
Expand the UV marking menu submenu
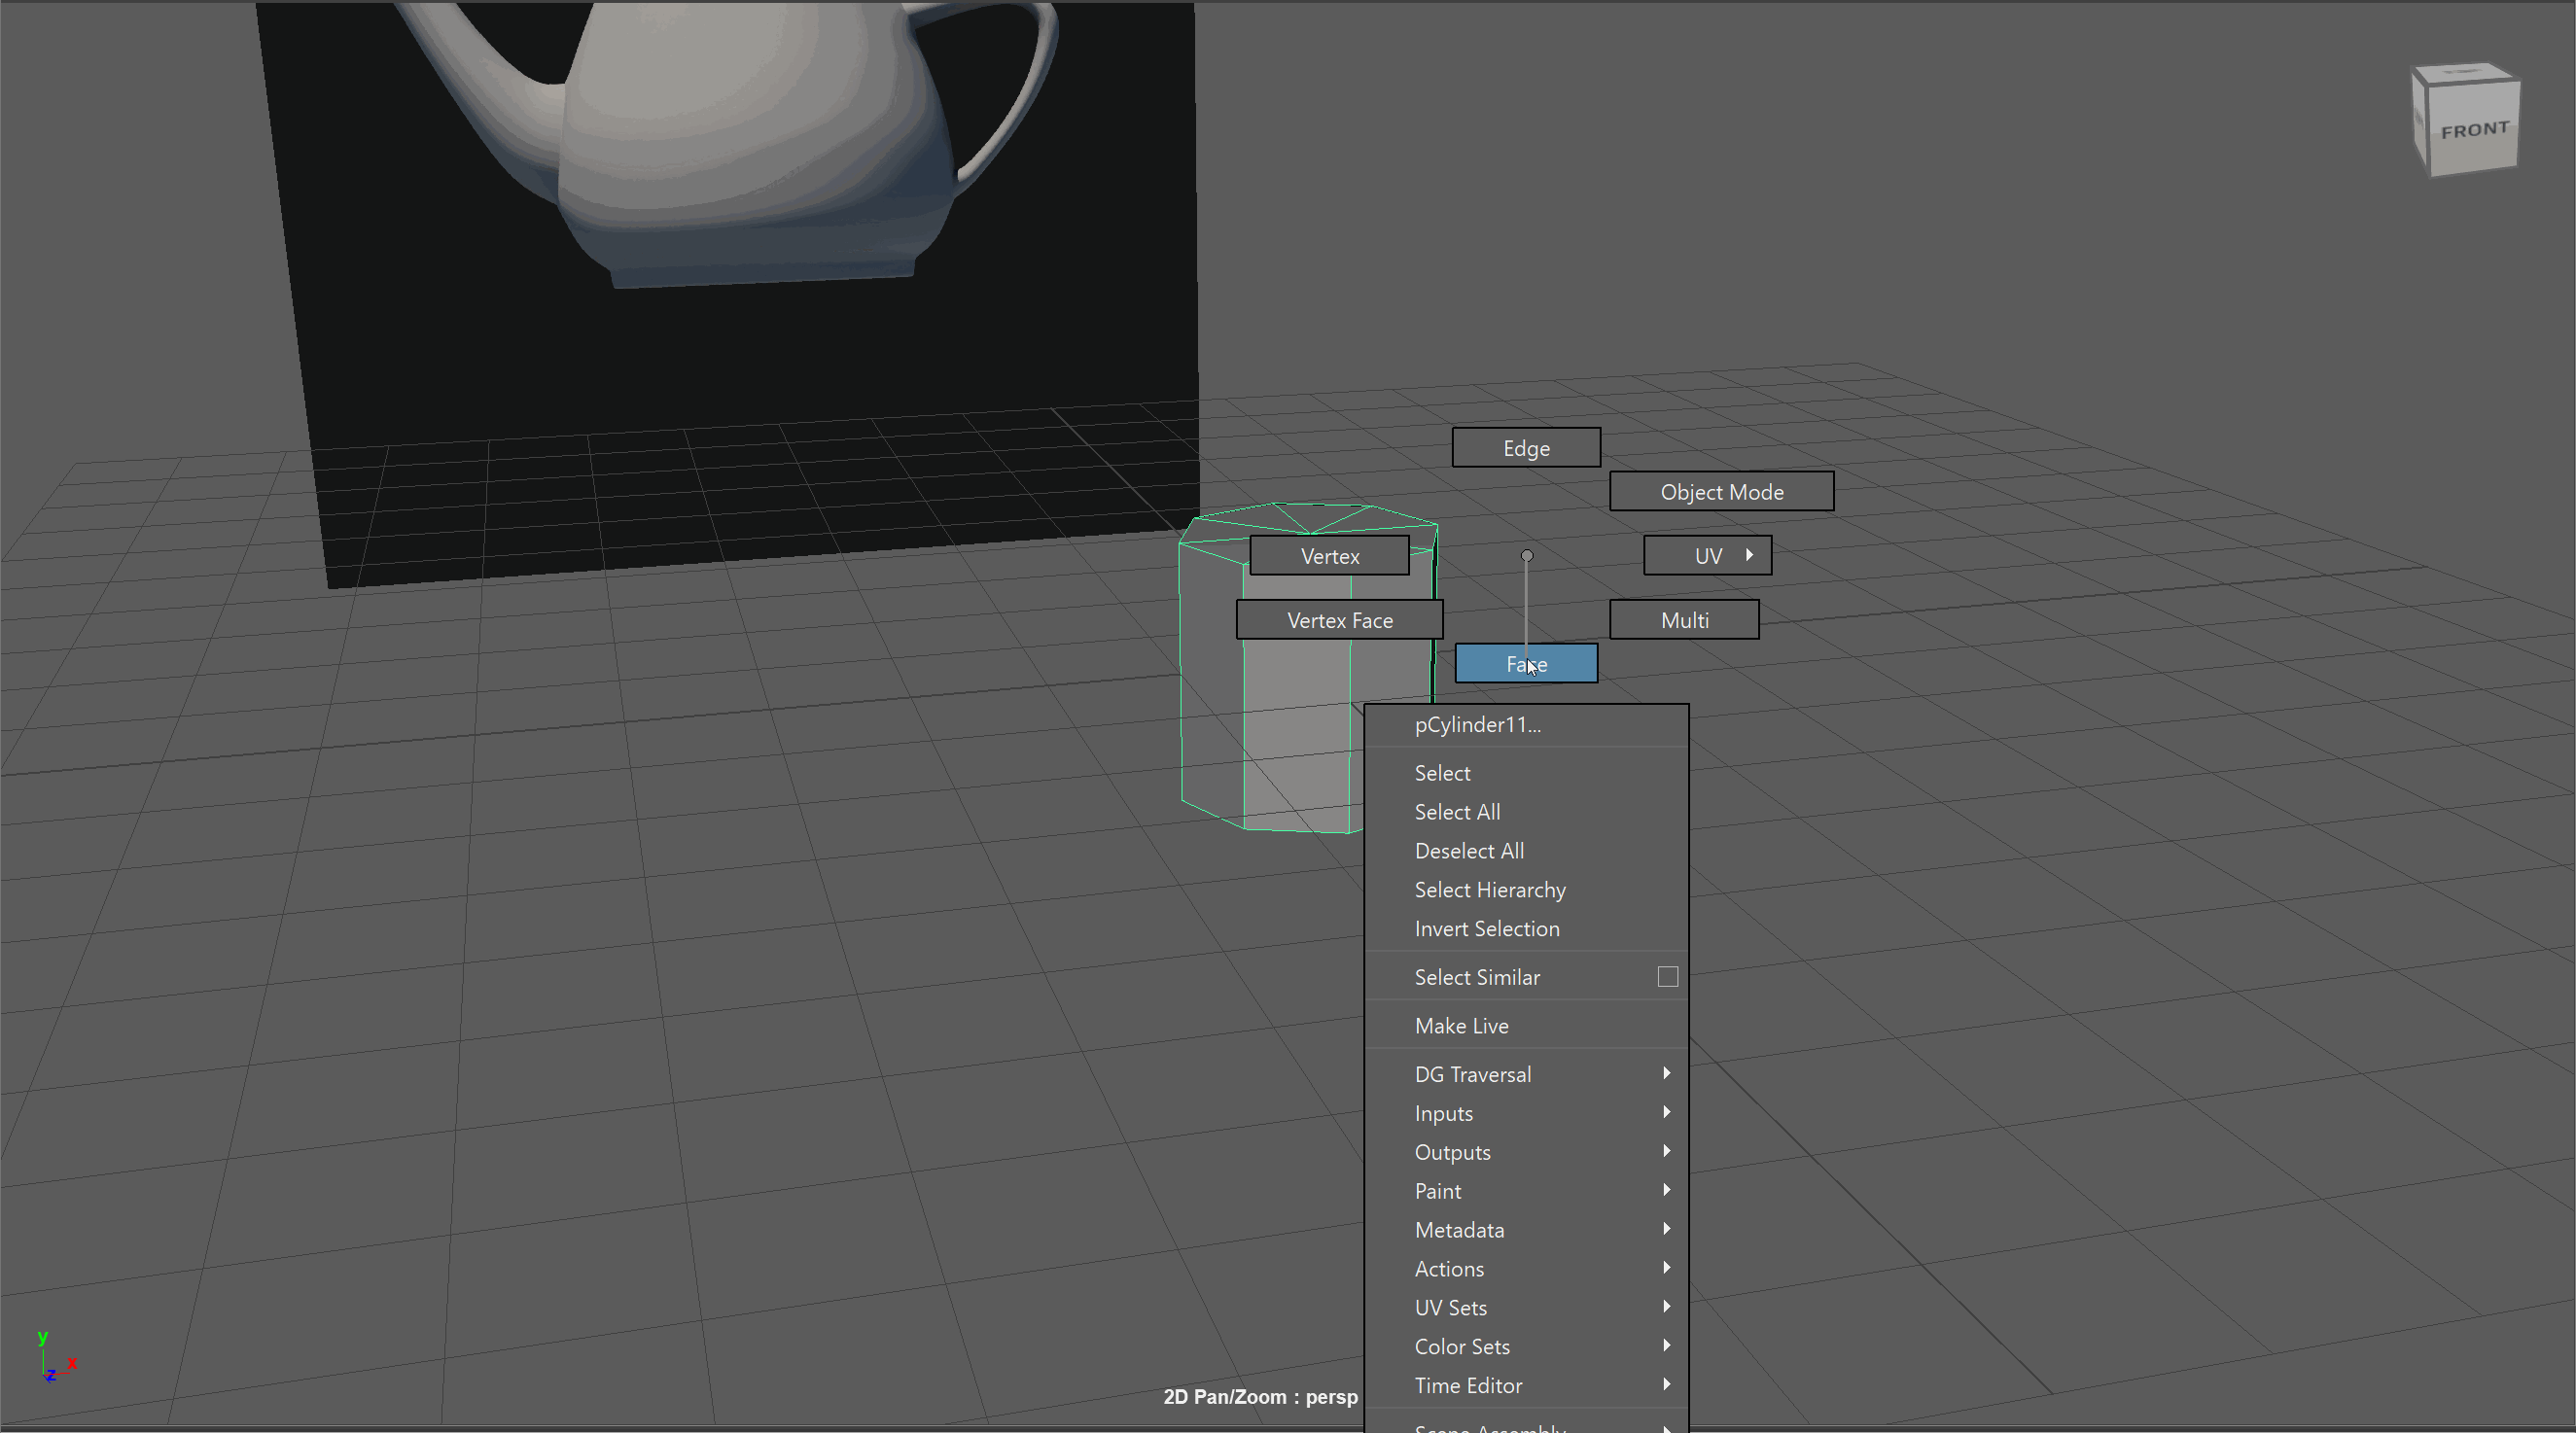click(x=1707, y=556)
